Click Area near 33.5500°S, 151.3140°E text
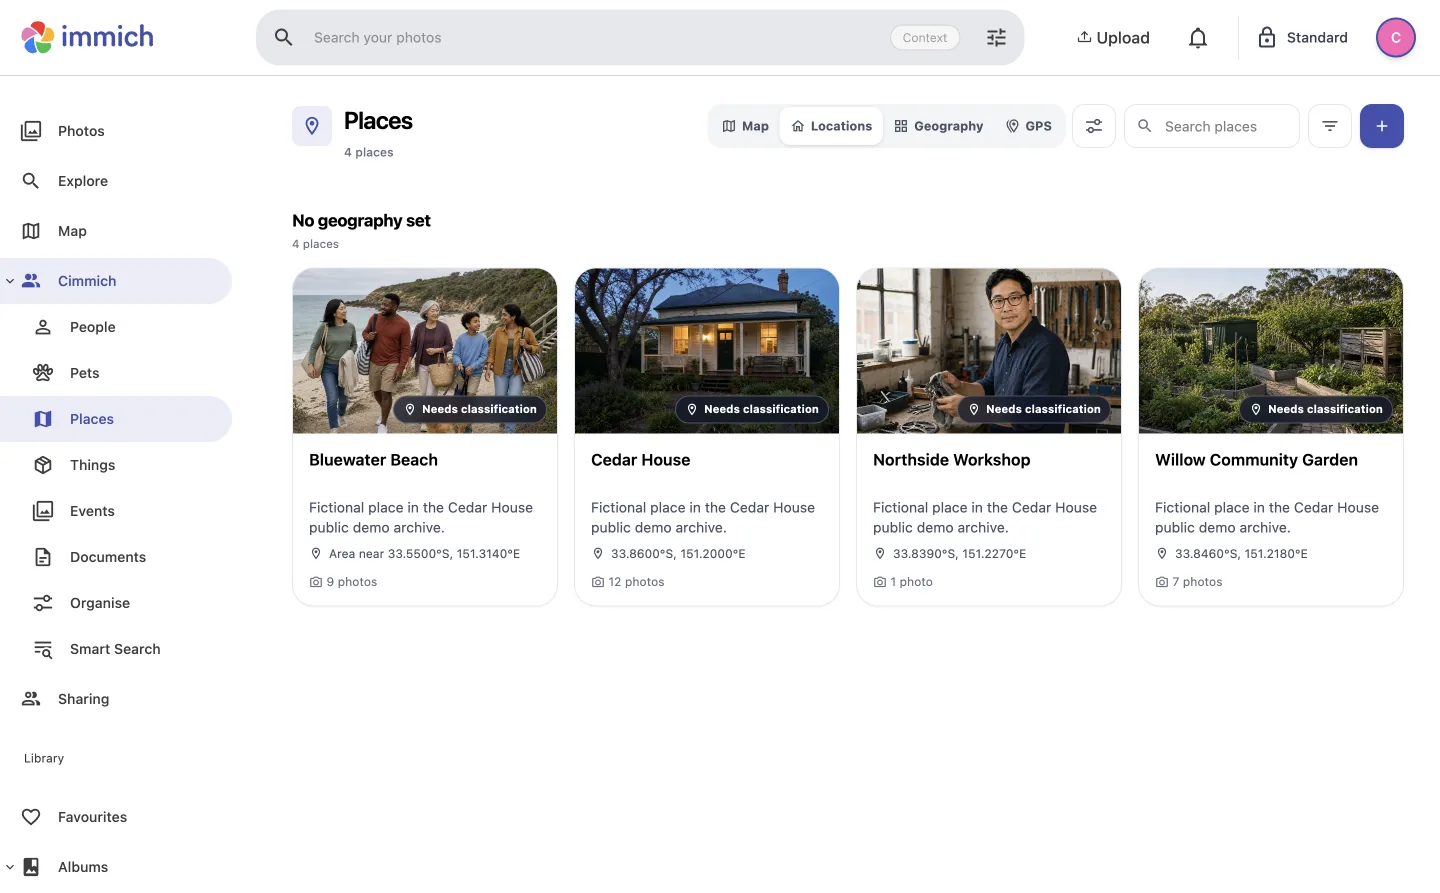This screenshot has height=893, width=1440. click(424, 554)
